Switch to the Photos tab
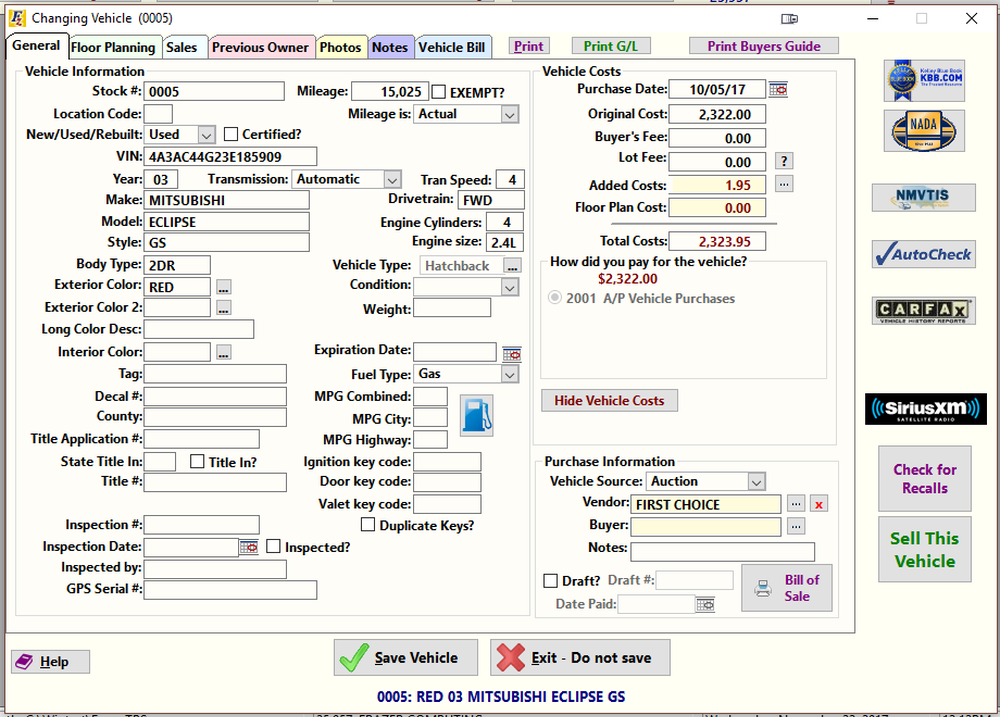 point(341,46)
